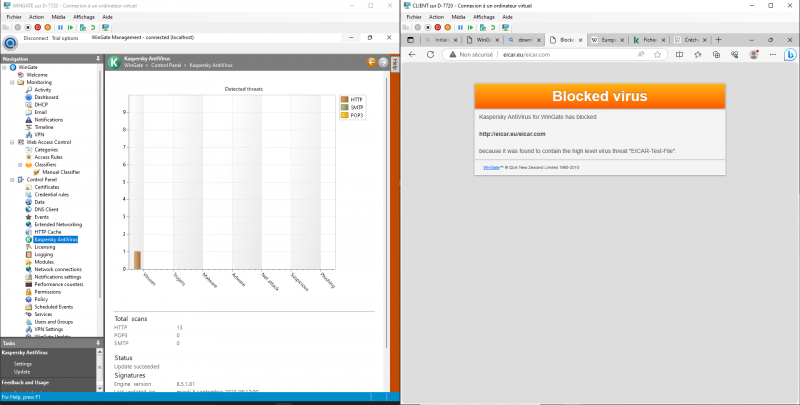Click the orange back arrow in Kaspersky header
Viewport: 800px width, 405px height.
click(372, 62)
